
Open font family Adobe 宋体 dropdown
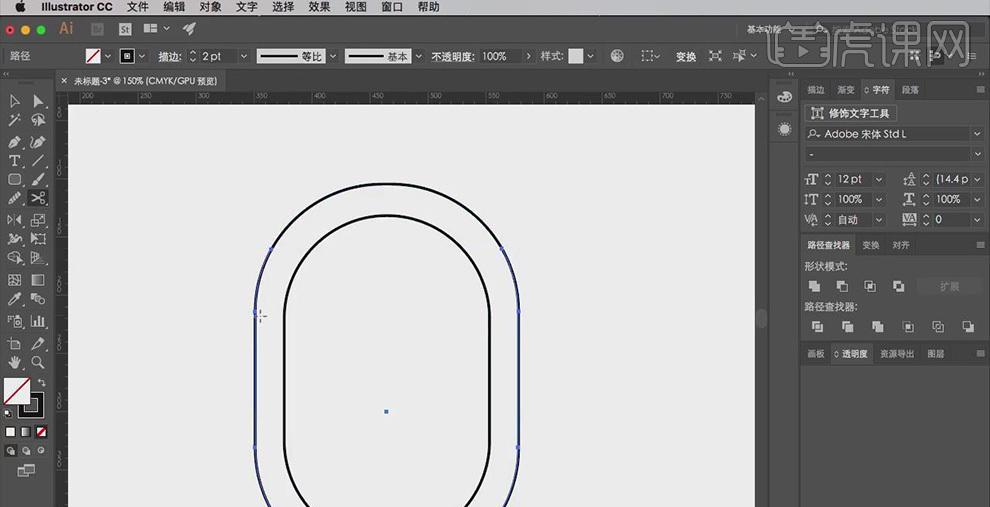(x=977, y=134)
